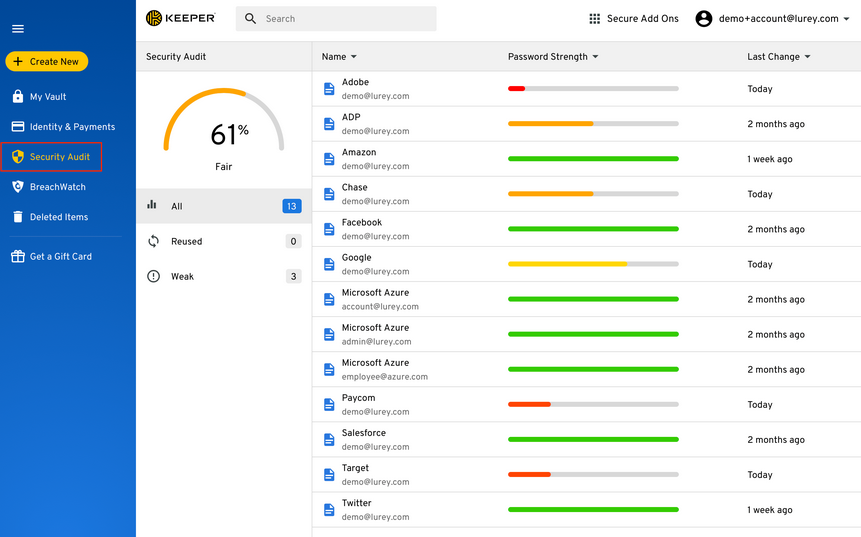Click the Adobe record file icon
Screen dimensions: 861x537
pyautogui.click(x=329, y=88)
